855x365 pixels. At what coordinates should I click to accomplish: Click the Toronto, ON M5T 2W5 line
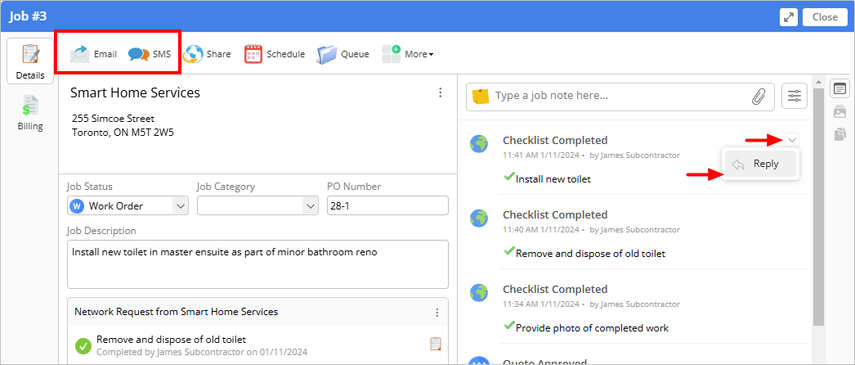point(123,131)
